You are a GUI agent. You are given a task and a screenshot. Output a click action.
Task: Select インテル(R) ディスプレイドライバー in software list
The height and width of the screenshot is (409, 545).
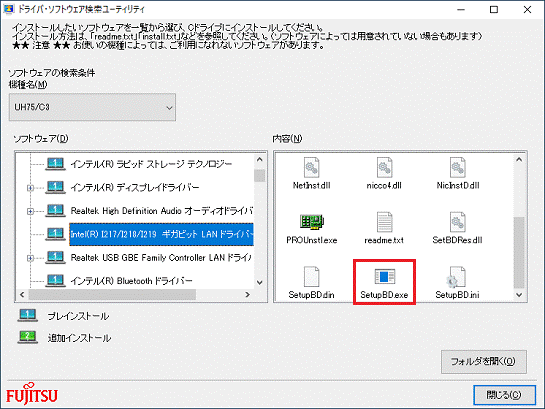click(135, 187)
